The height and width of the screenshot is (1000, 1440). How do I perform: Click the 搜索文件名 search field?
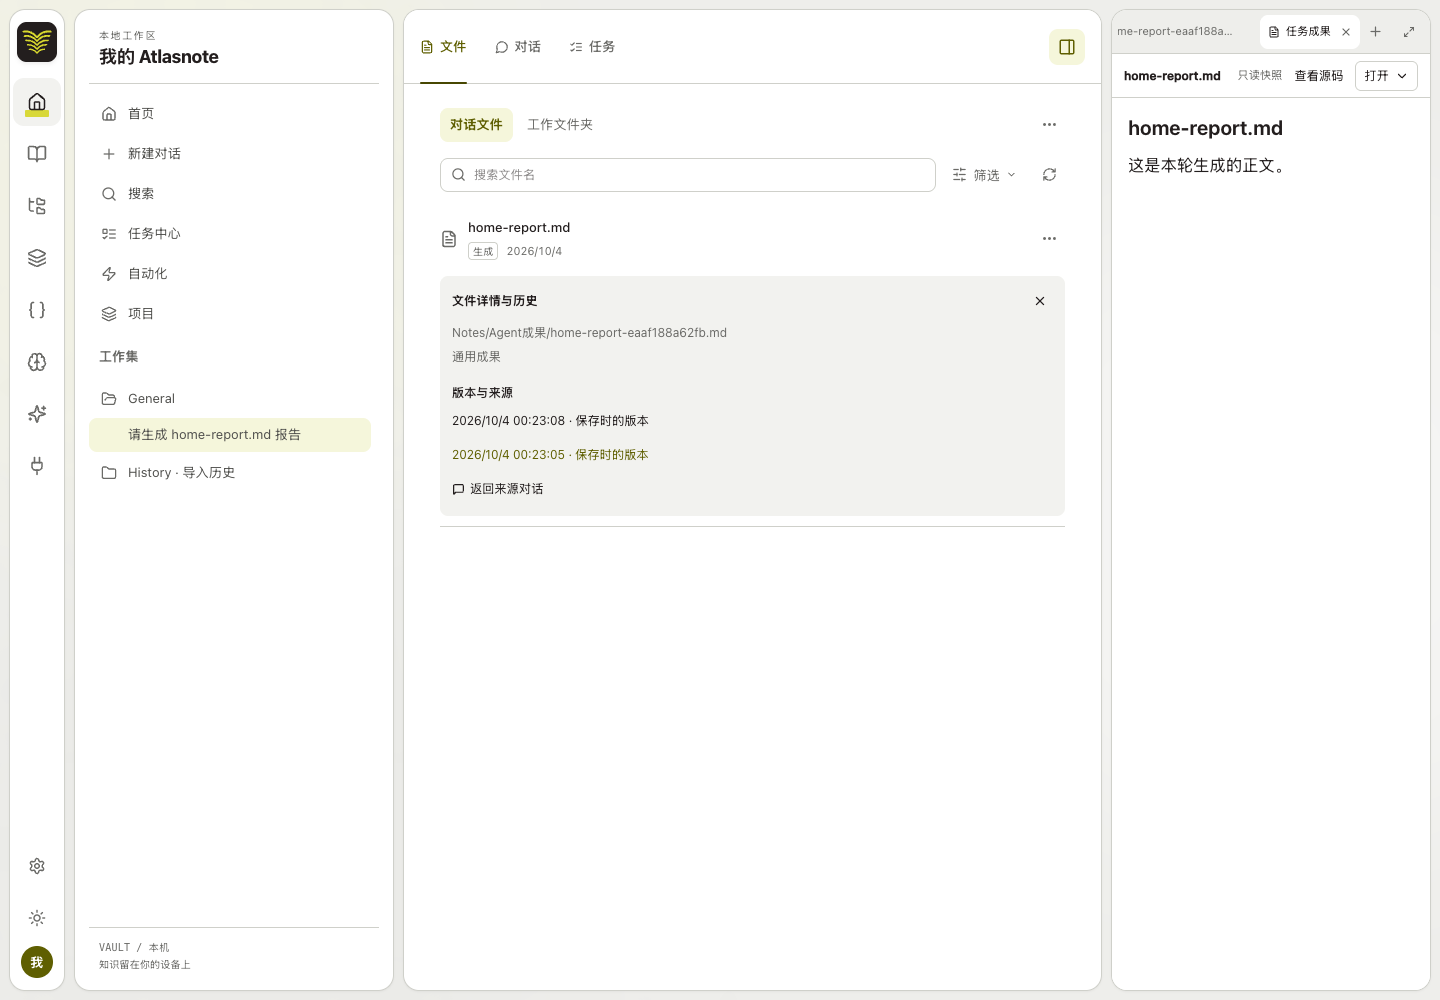point(688,175)
